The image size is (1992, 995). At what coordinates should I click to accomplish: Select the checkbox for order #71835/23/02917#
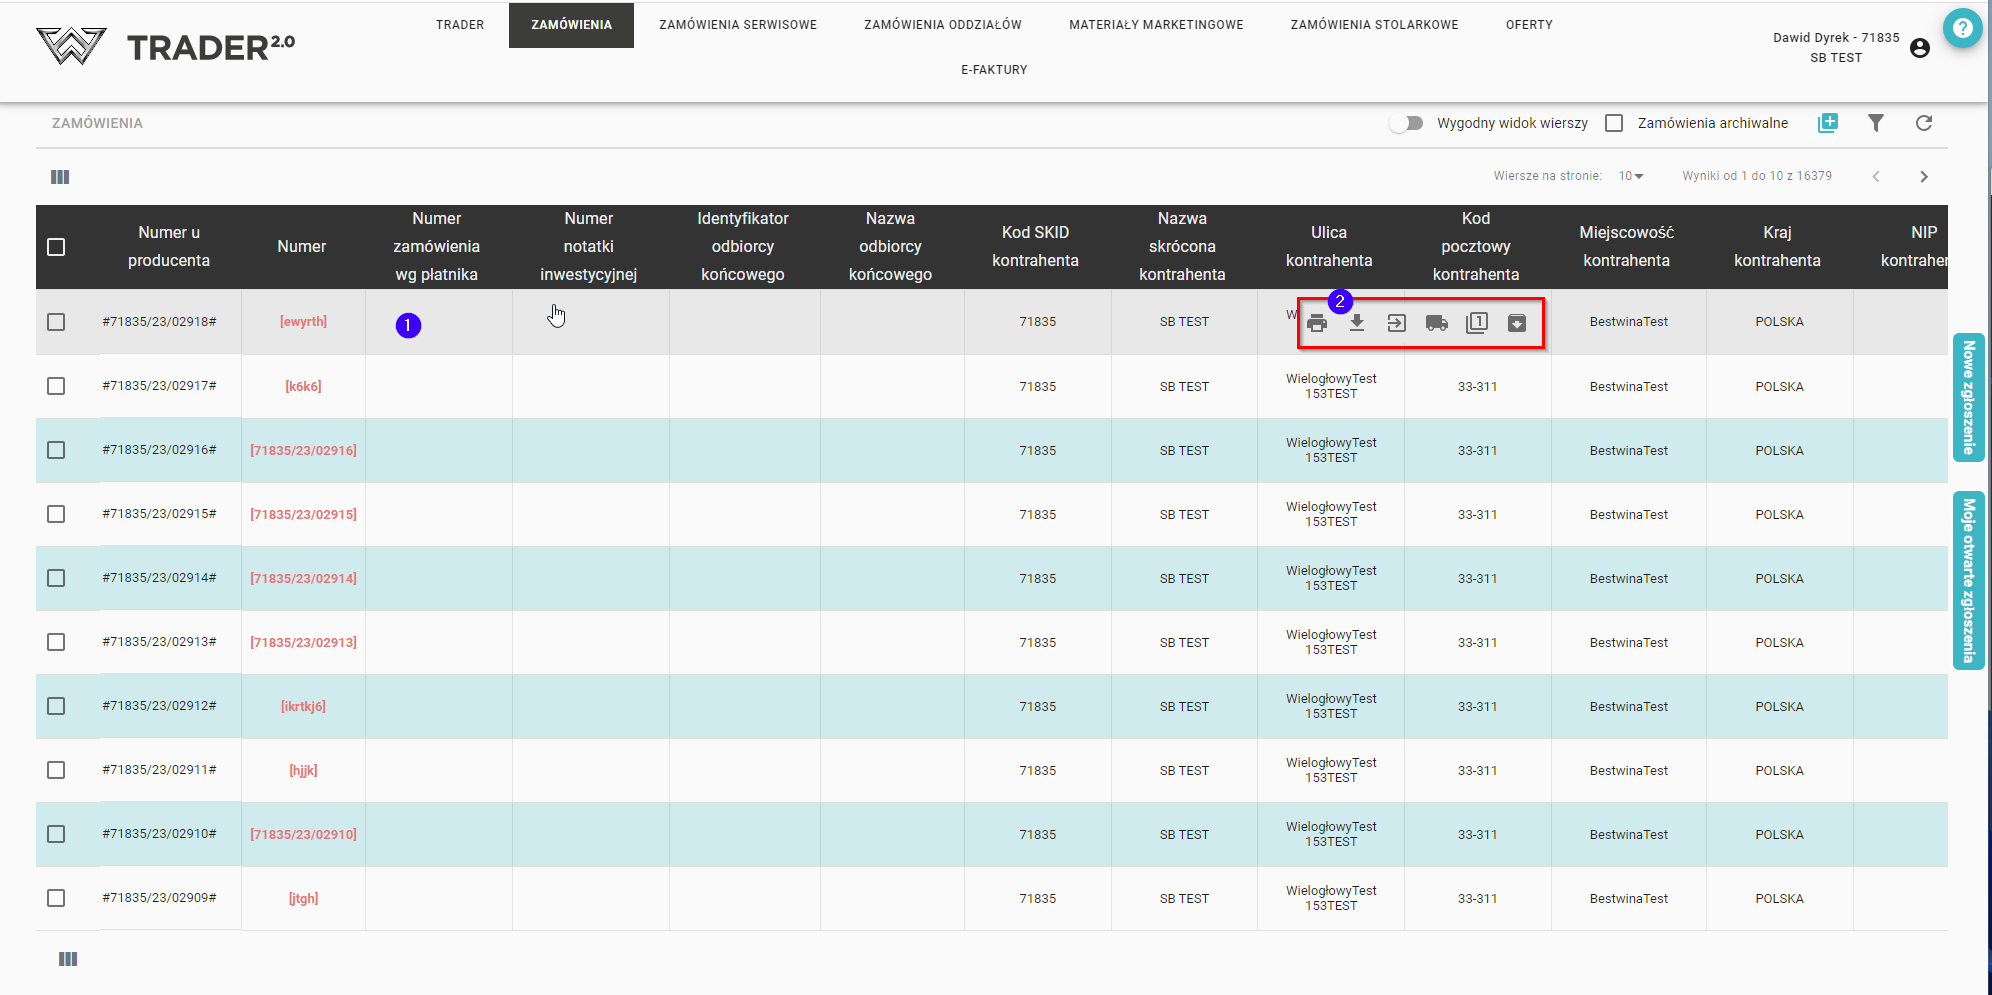click(x=56, y=386)
